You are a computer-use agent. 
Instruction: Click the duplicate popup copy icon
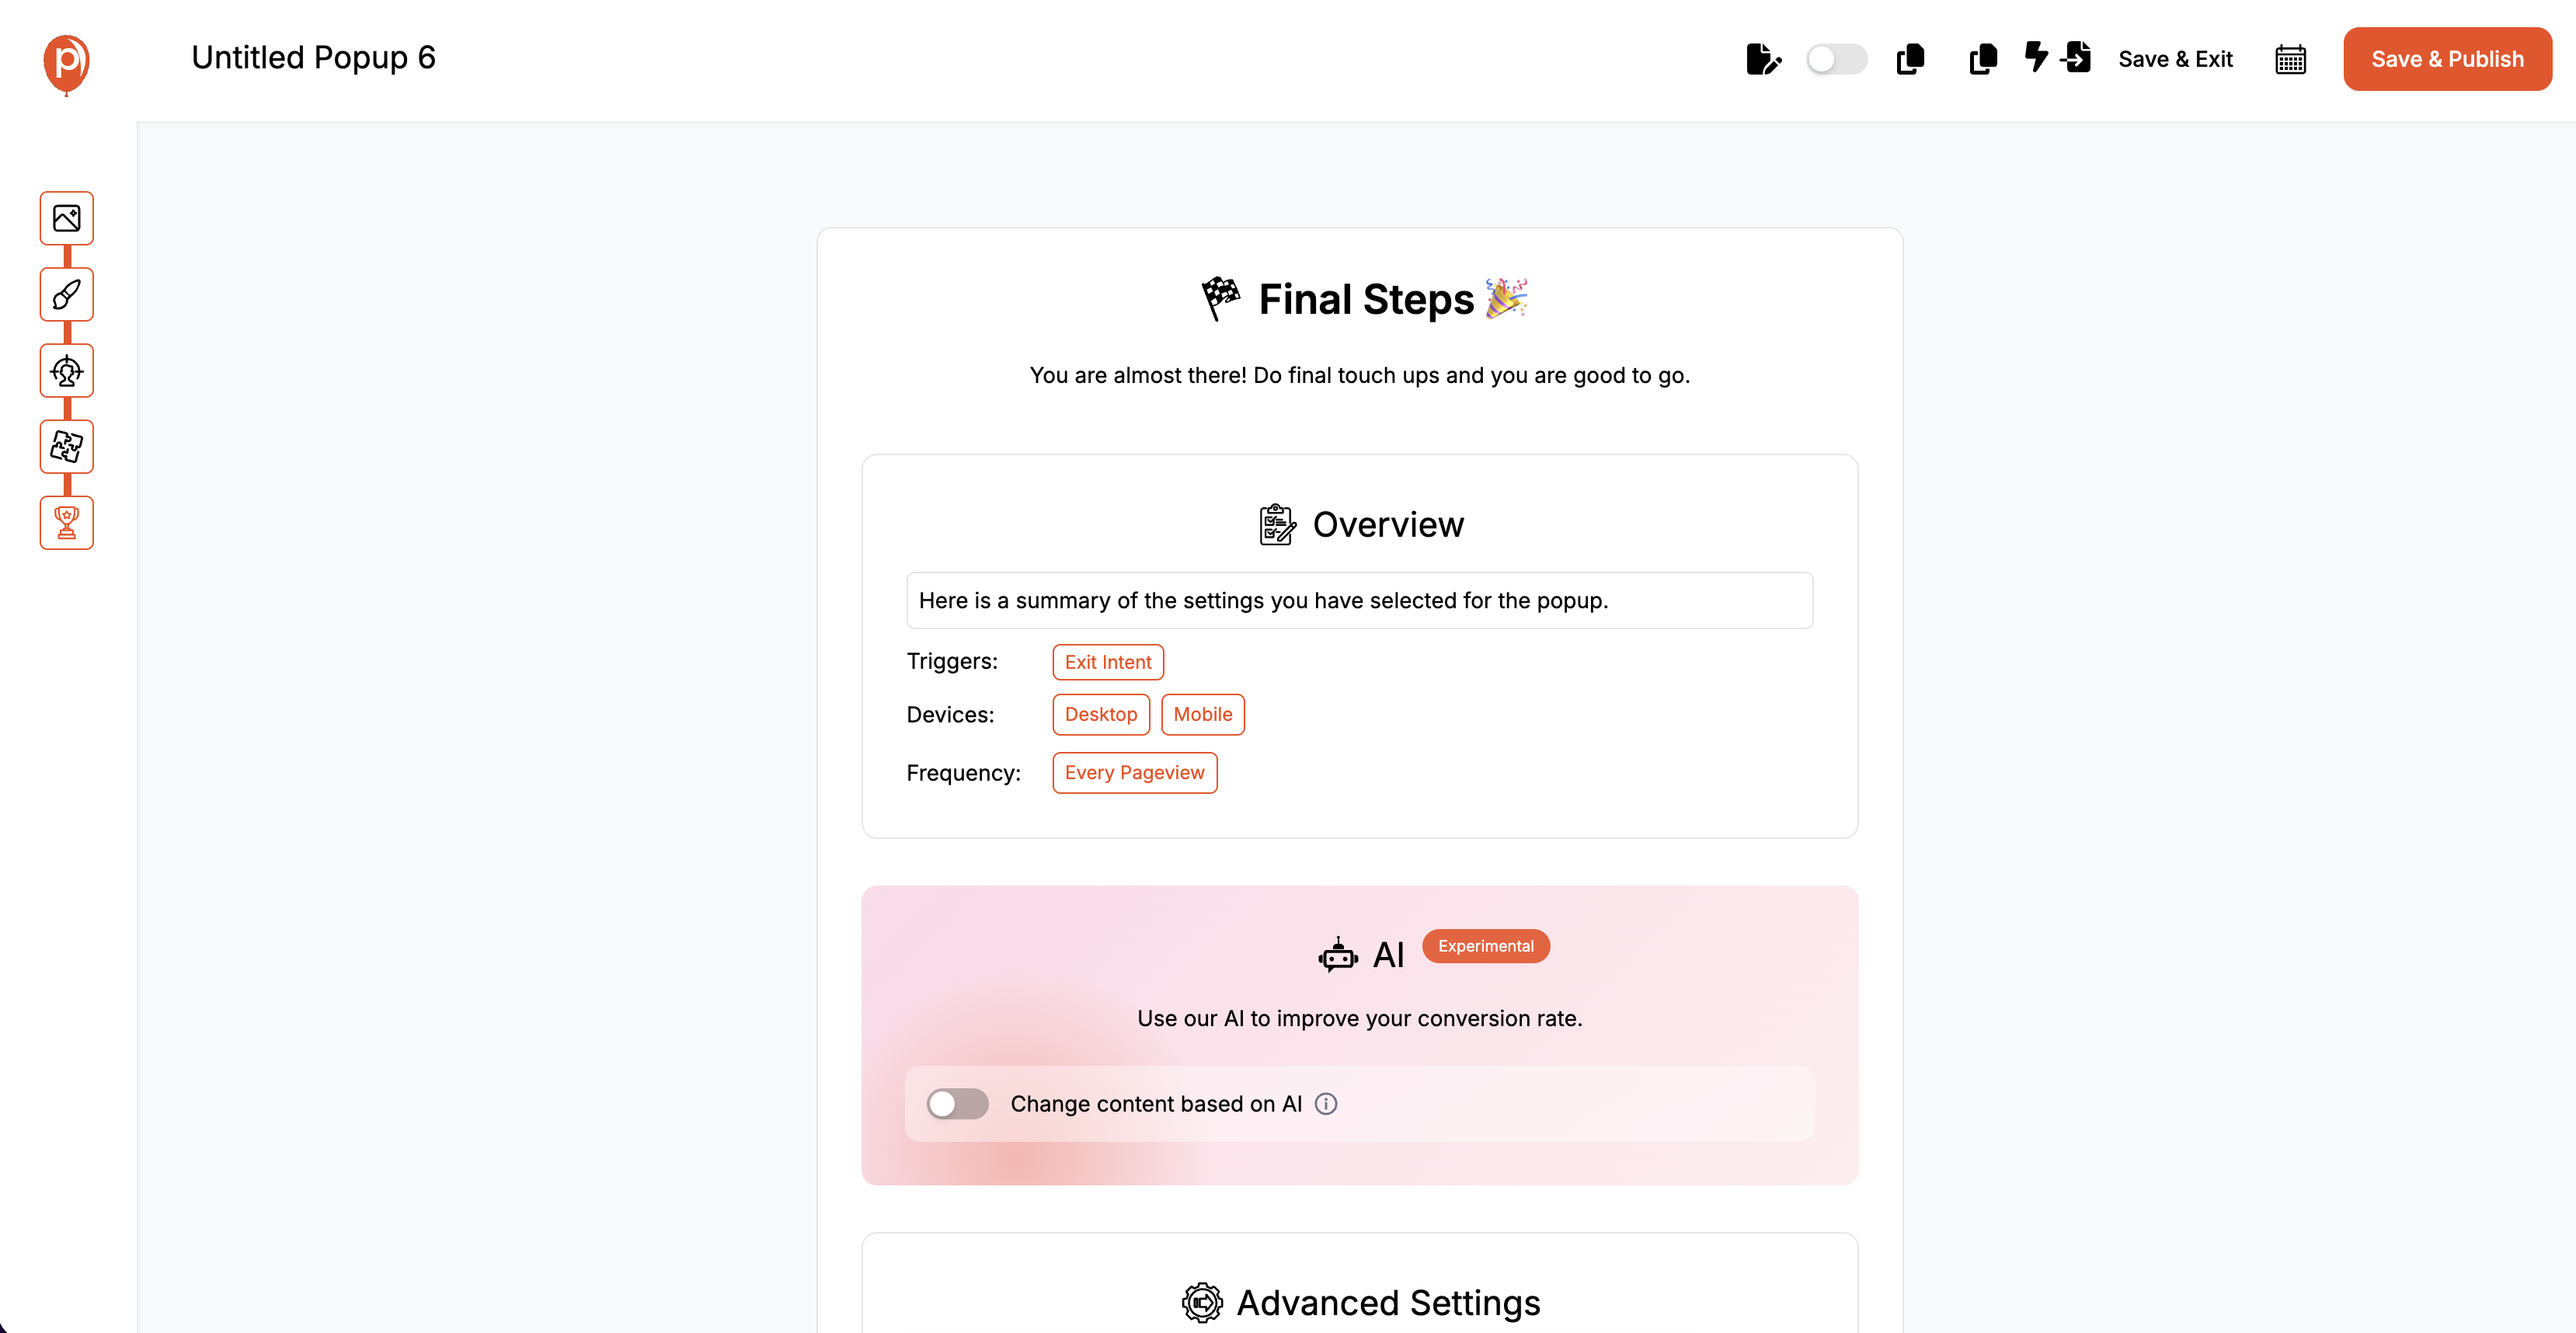[x=1911, y=60]
